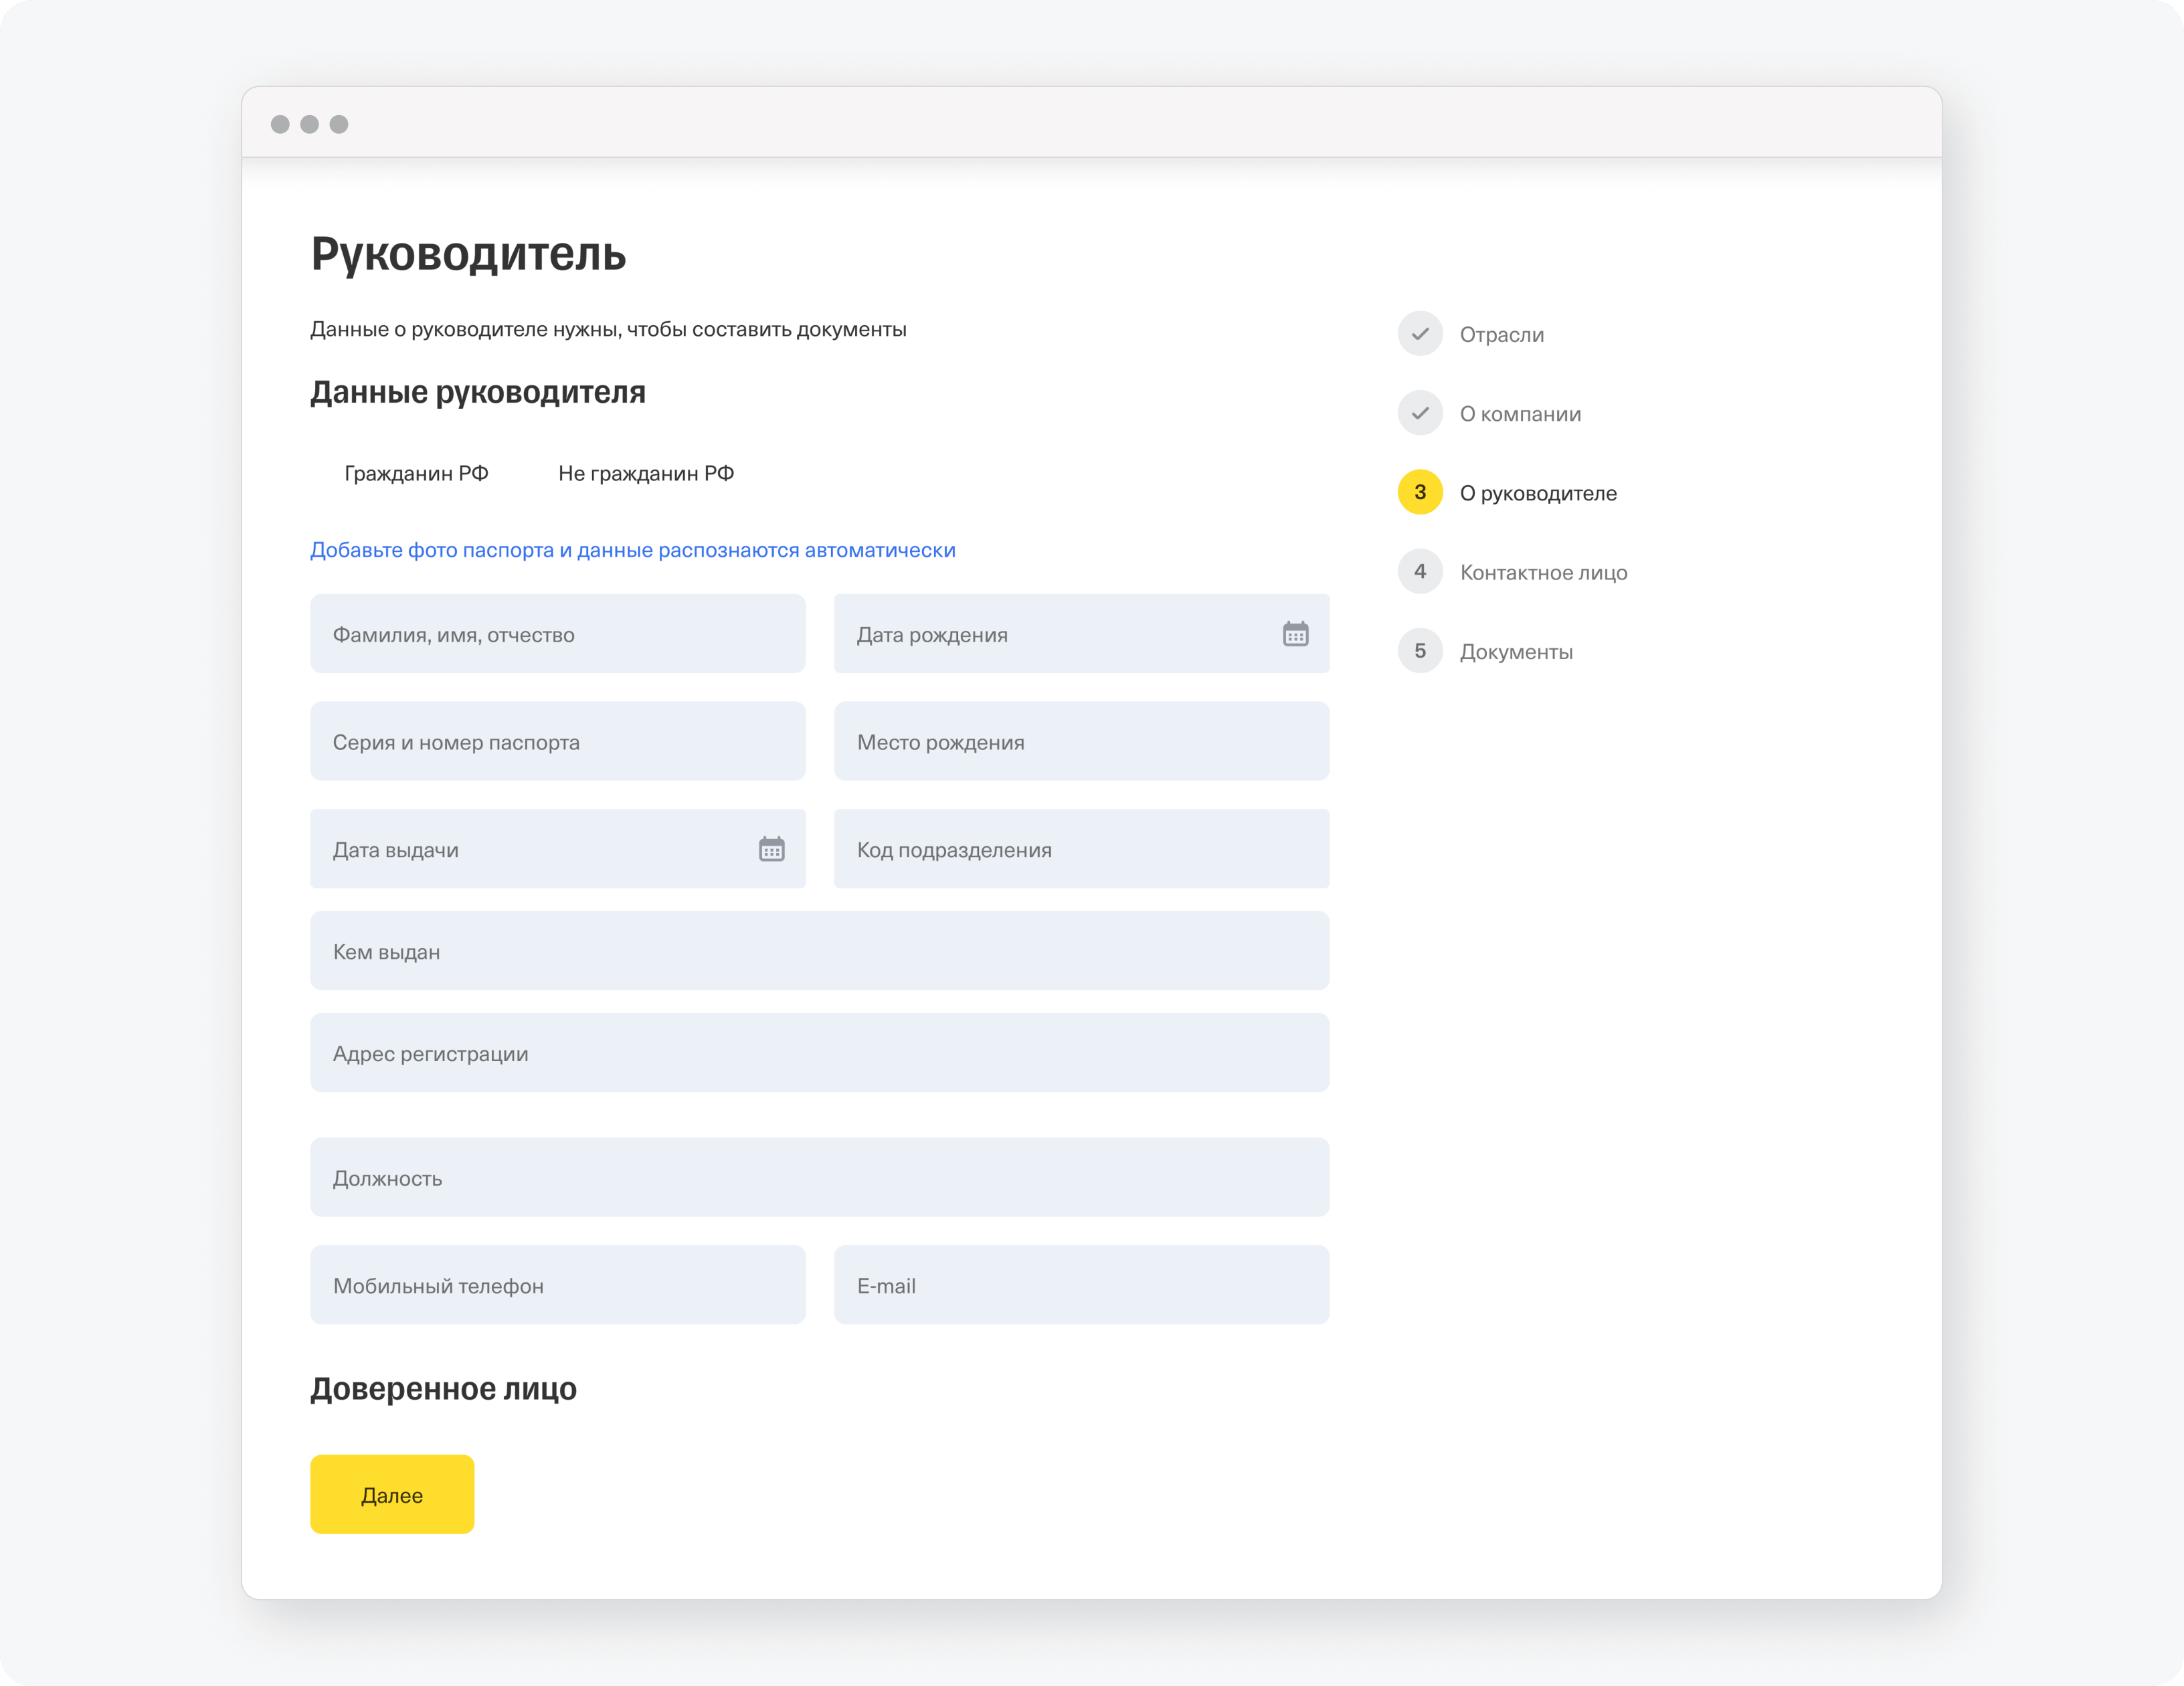Click the Доверенное лицо heading
This screenshot has height=1686, width=2184.
(443, 1389)
